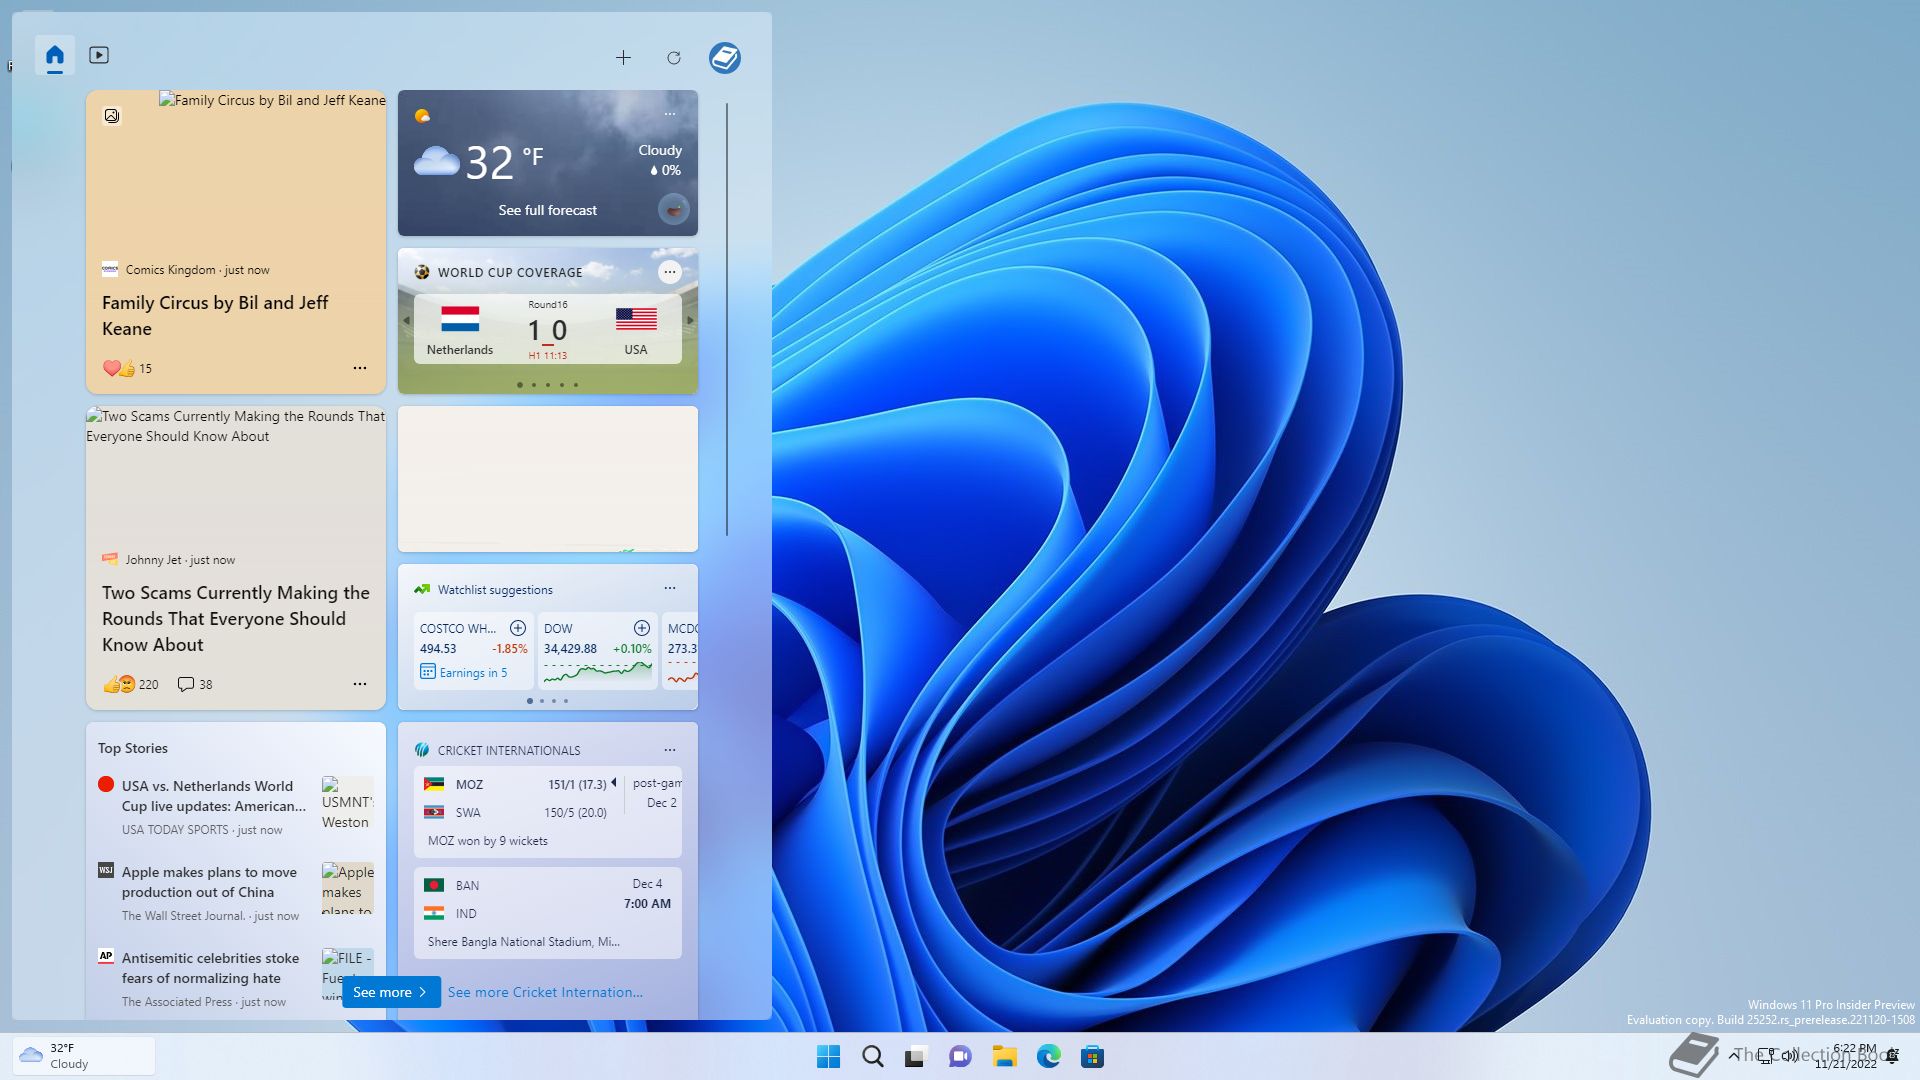This screenshot has height=1080, width=1920.
Task: Open the DOW stock card chart
Action: [598, 675]
